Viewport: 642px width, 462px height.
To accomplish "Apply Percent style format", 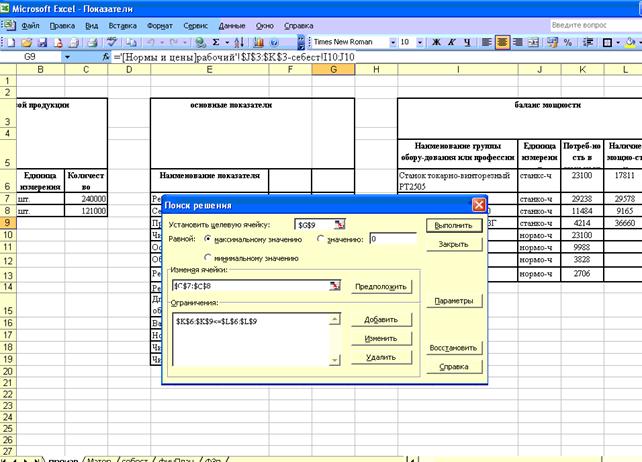I will 567,42.
